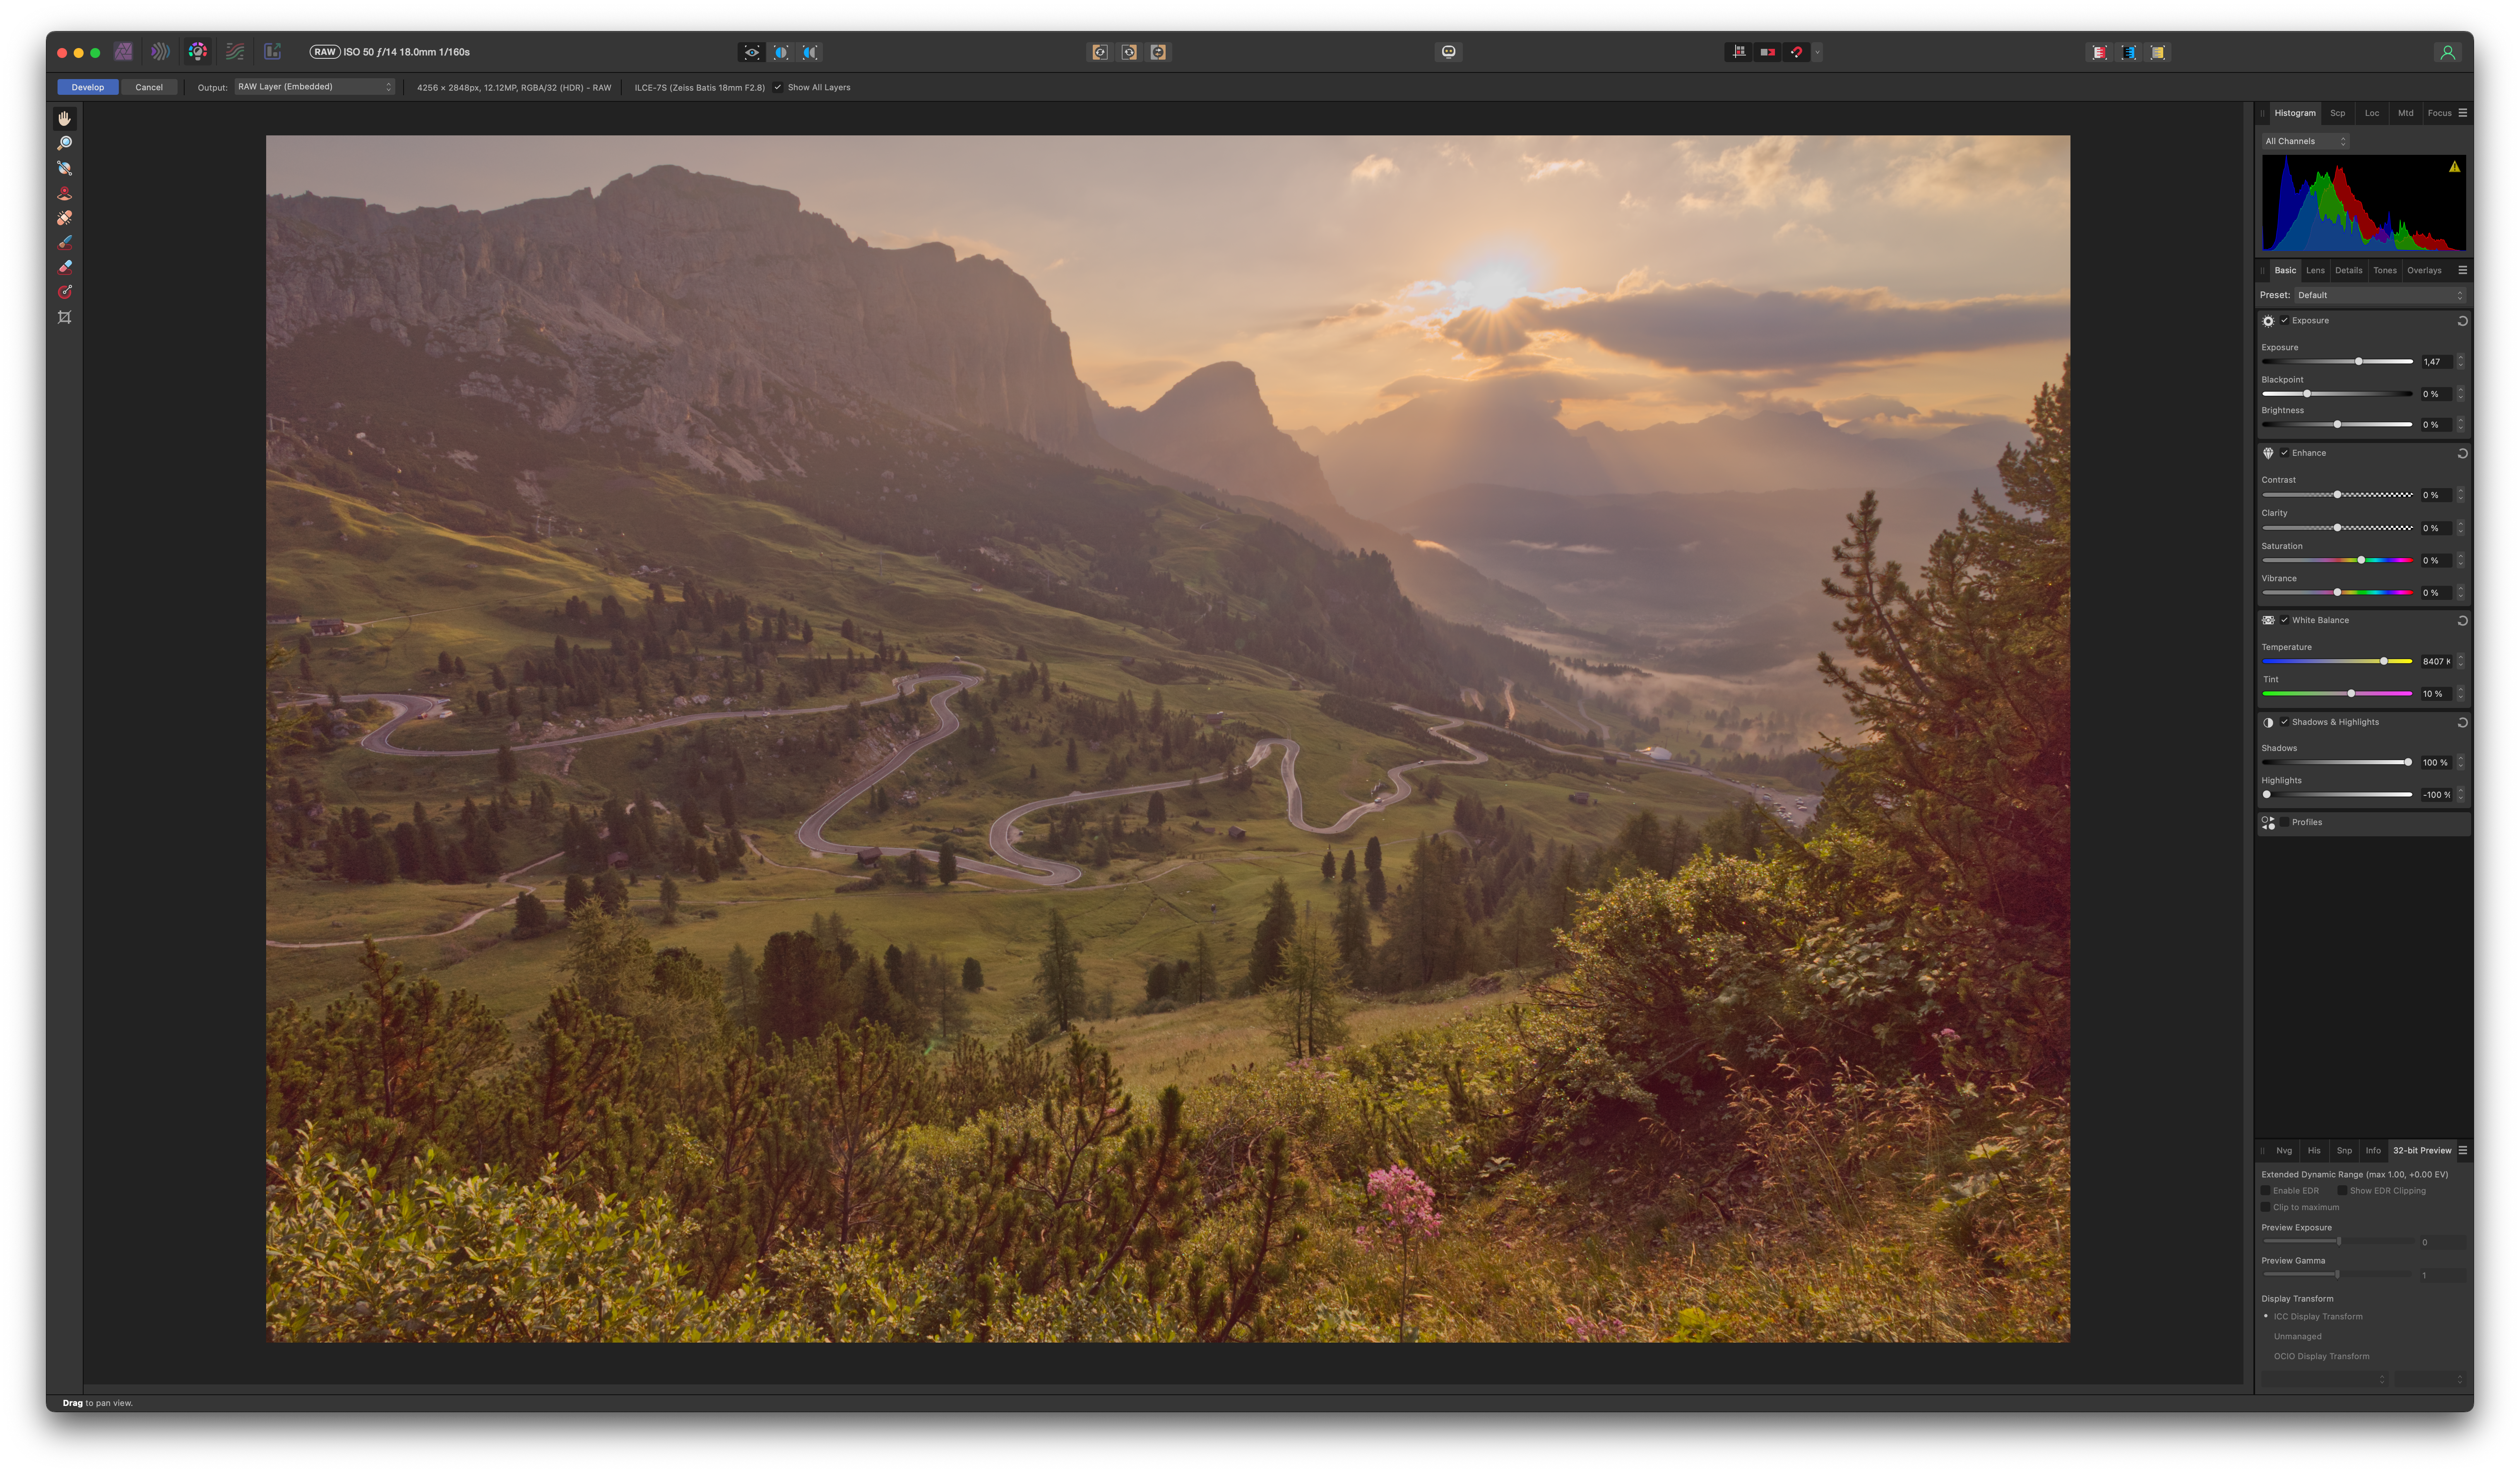
Task: Toggle the red magnet snapping icon
Action: (x=1797, y=52)
